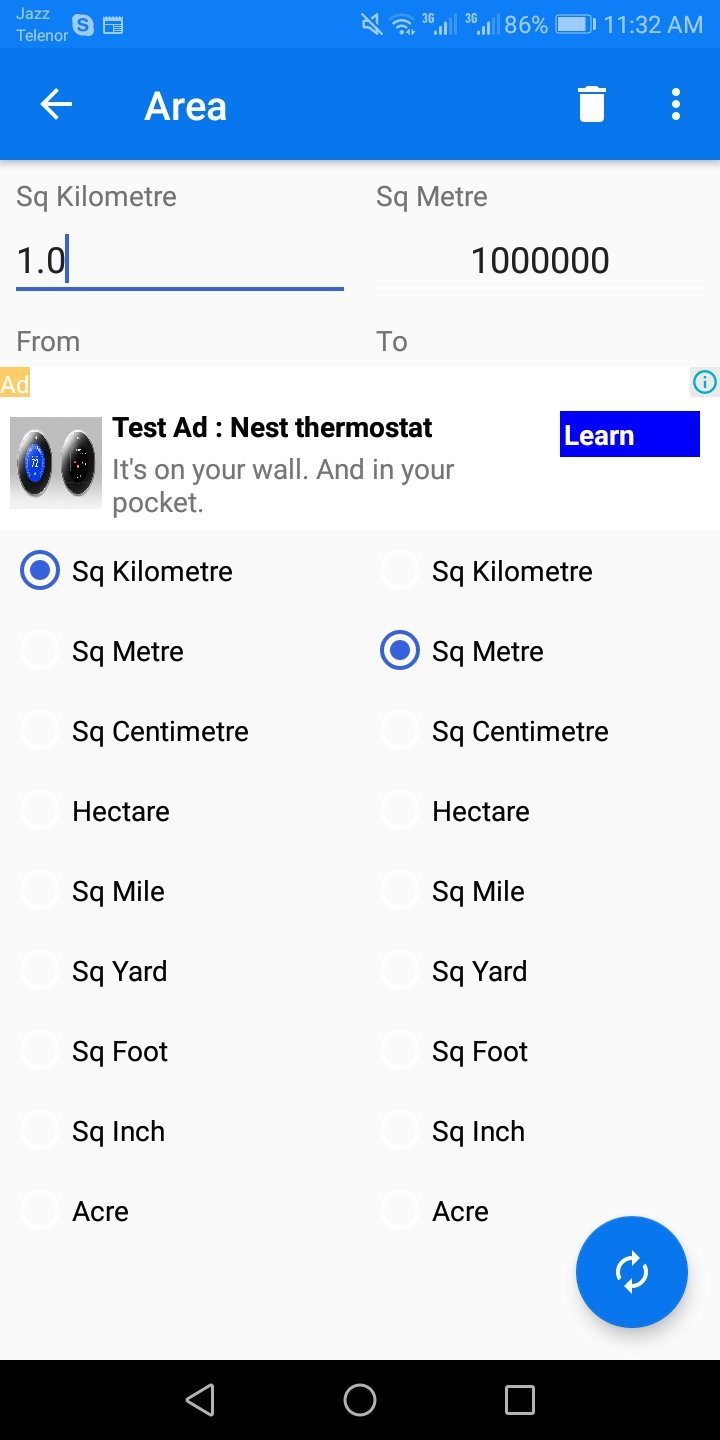
Task: Tap the Nest thermostat ad image
Action: click(x=56, y=463)
